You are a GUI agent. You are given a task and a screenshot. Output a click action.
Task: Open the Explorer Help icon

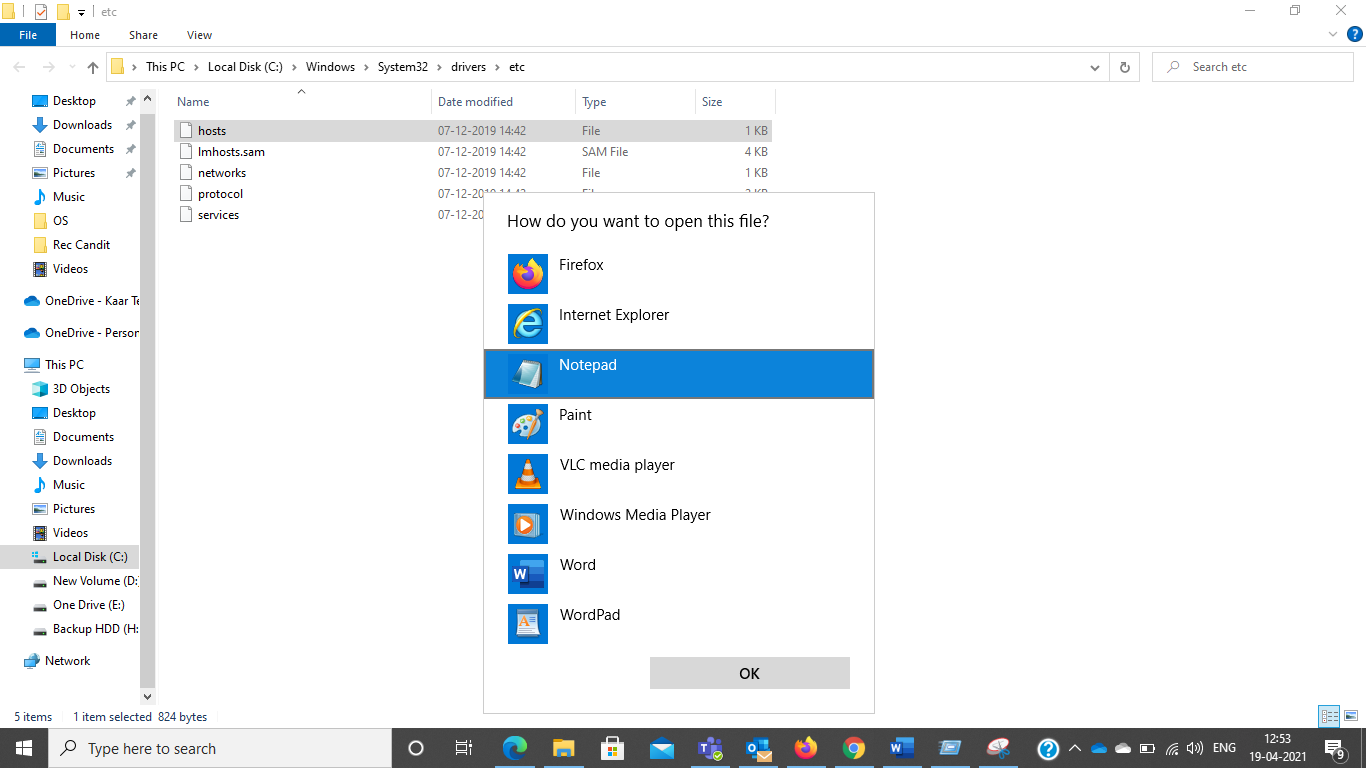pos(1355,35)
